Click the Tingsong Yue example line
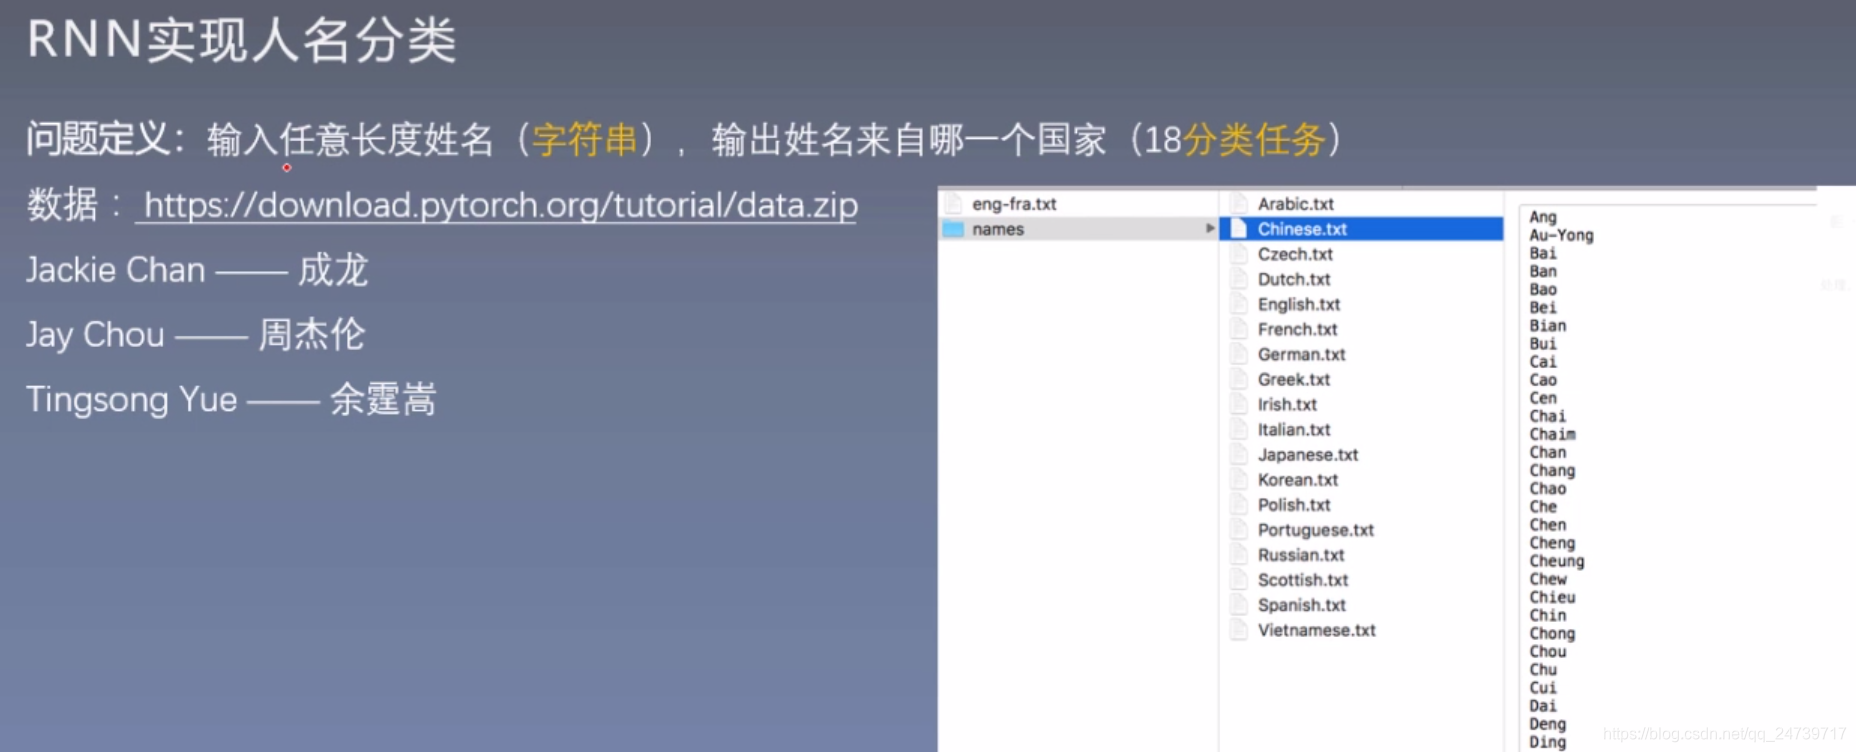Screen dimensions: 1856x752 (231, 400)
